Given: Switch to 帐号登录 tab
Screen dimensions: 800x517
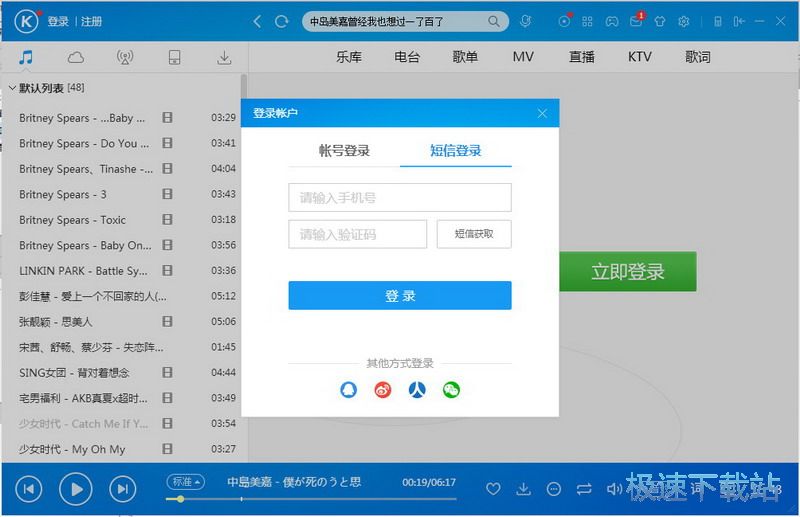Looking at the screenshot, I should [x=344, y=151].
